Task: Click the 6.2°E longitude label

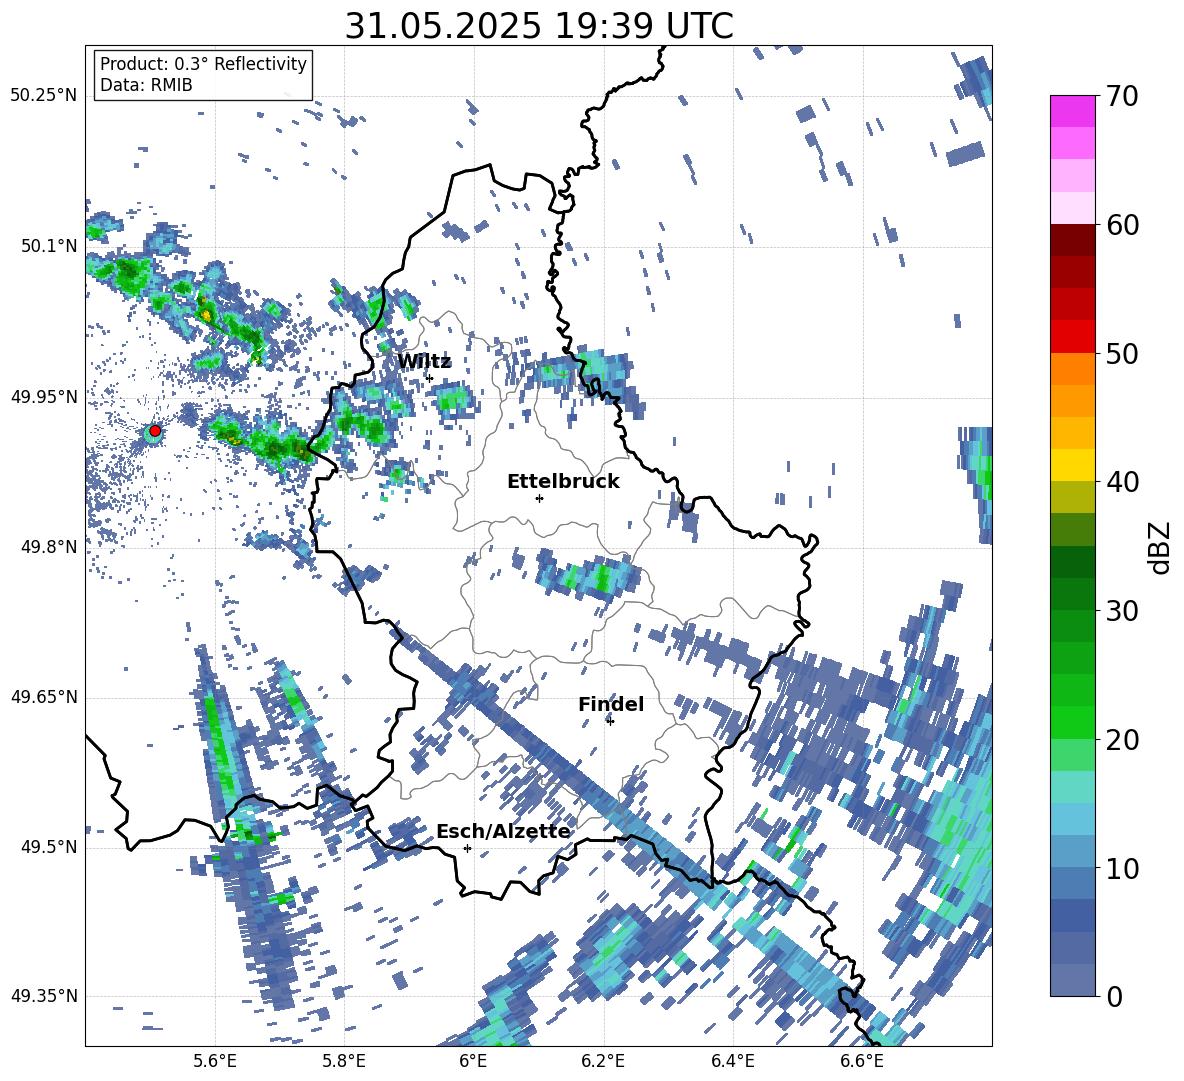Action: click(x=603, y=1061)
